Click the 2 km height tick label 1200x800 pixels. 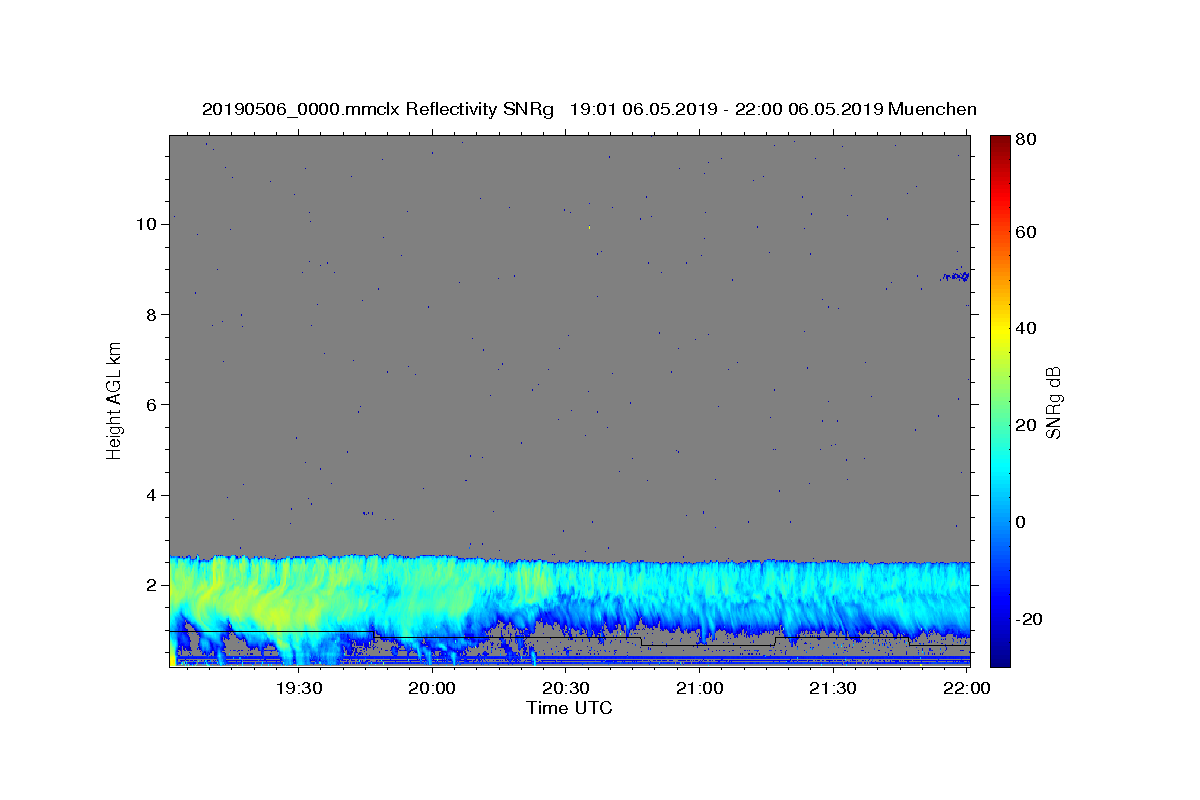click(151, 585)
